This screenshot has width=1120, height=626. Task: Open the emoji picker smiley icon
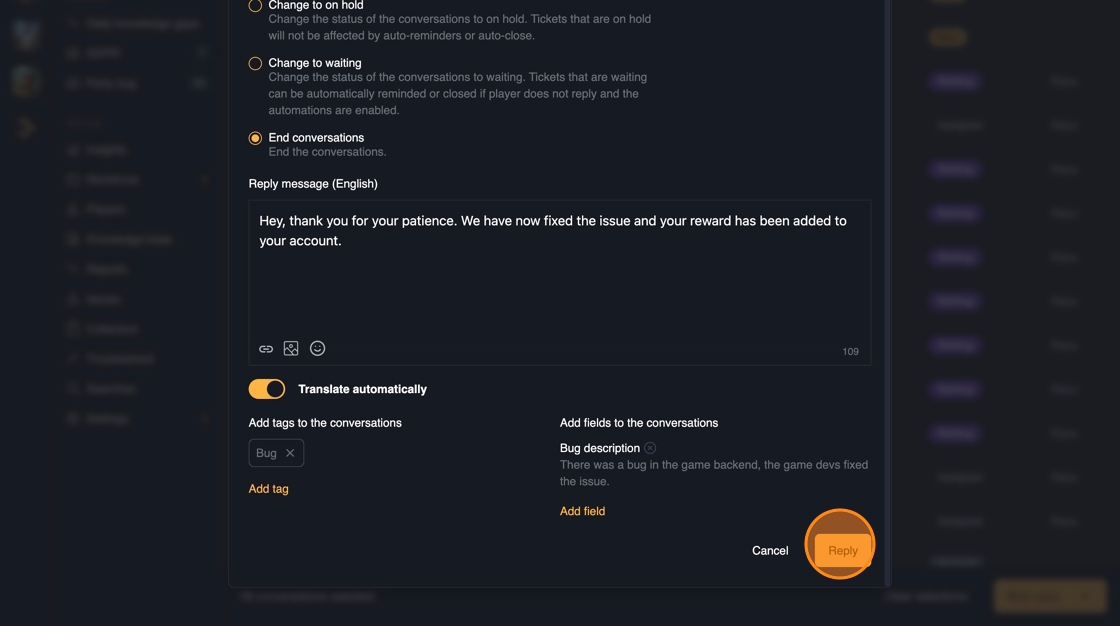pyautogui.click(x=317, y=348)
